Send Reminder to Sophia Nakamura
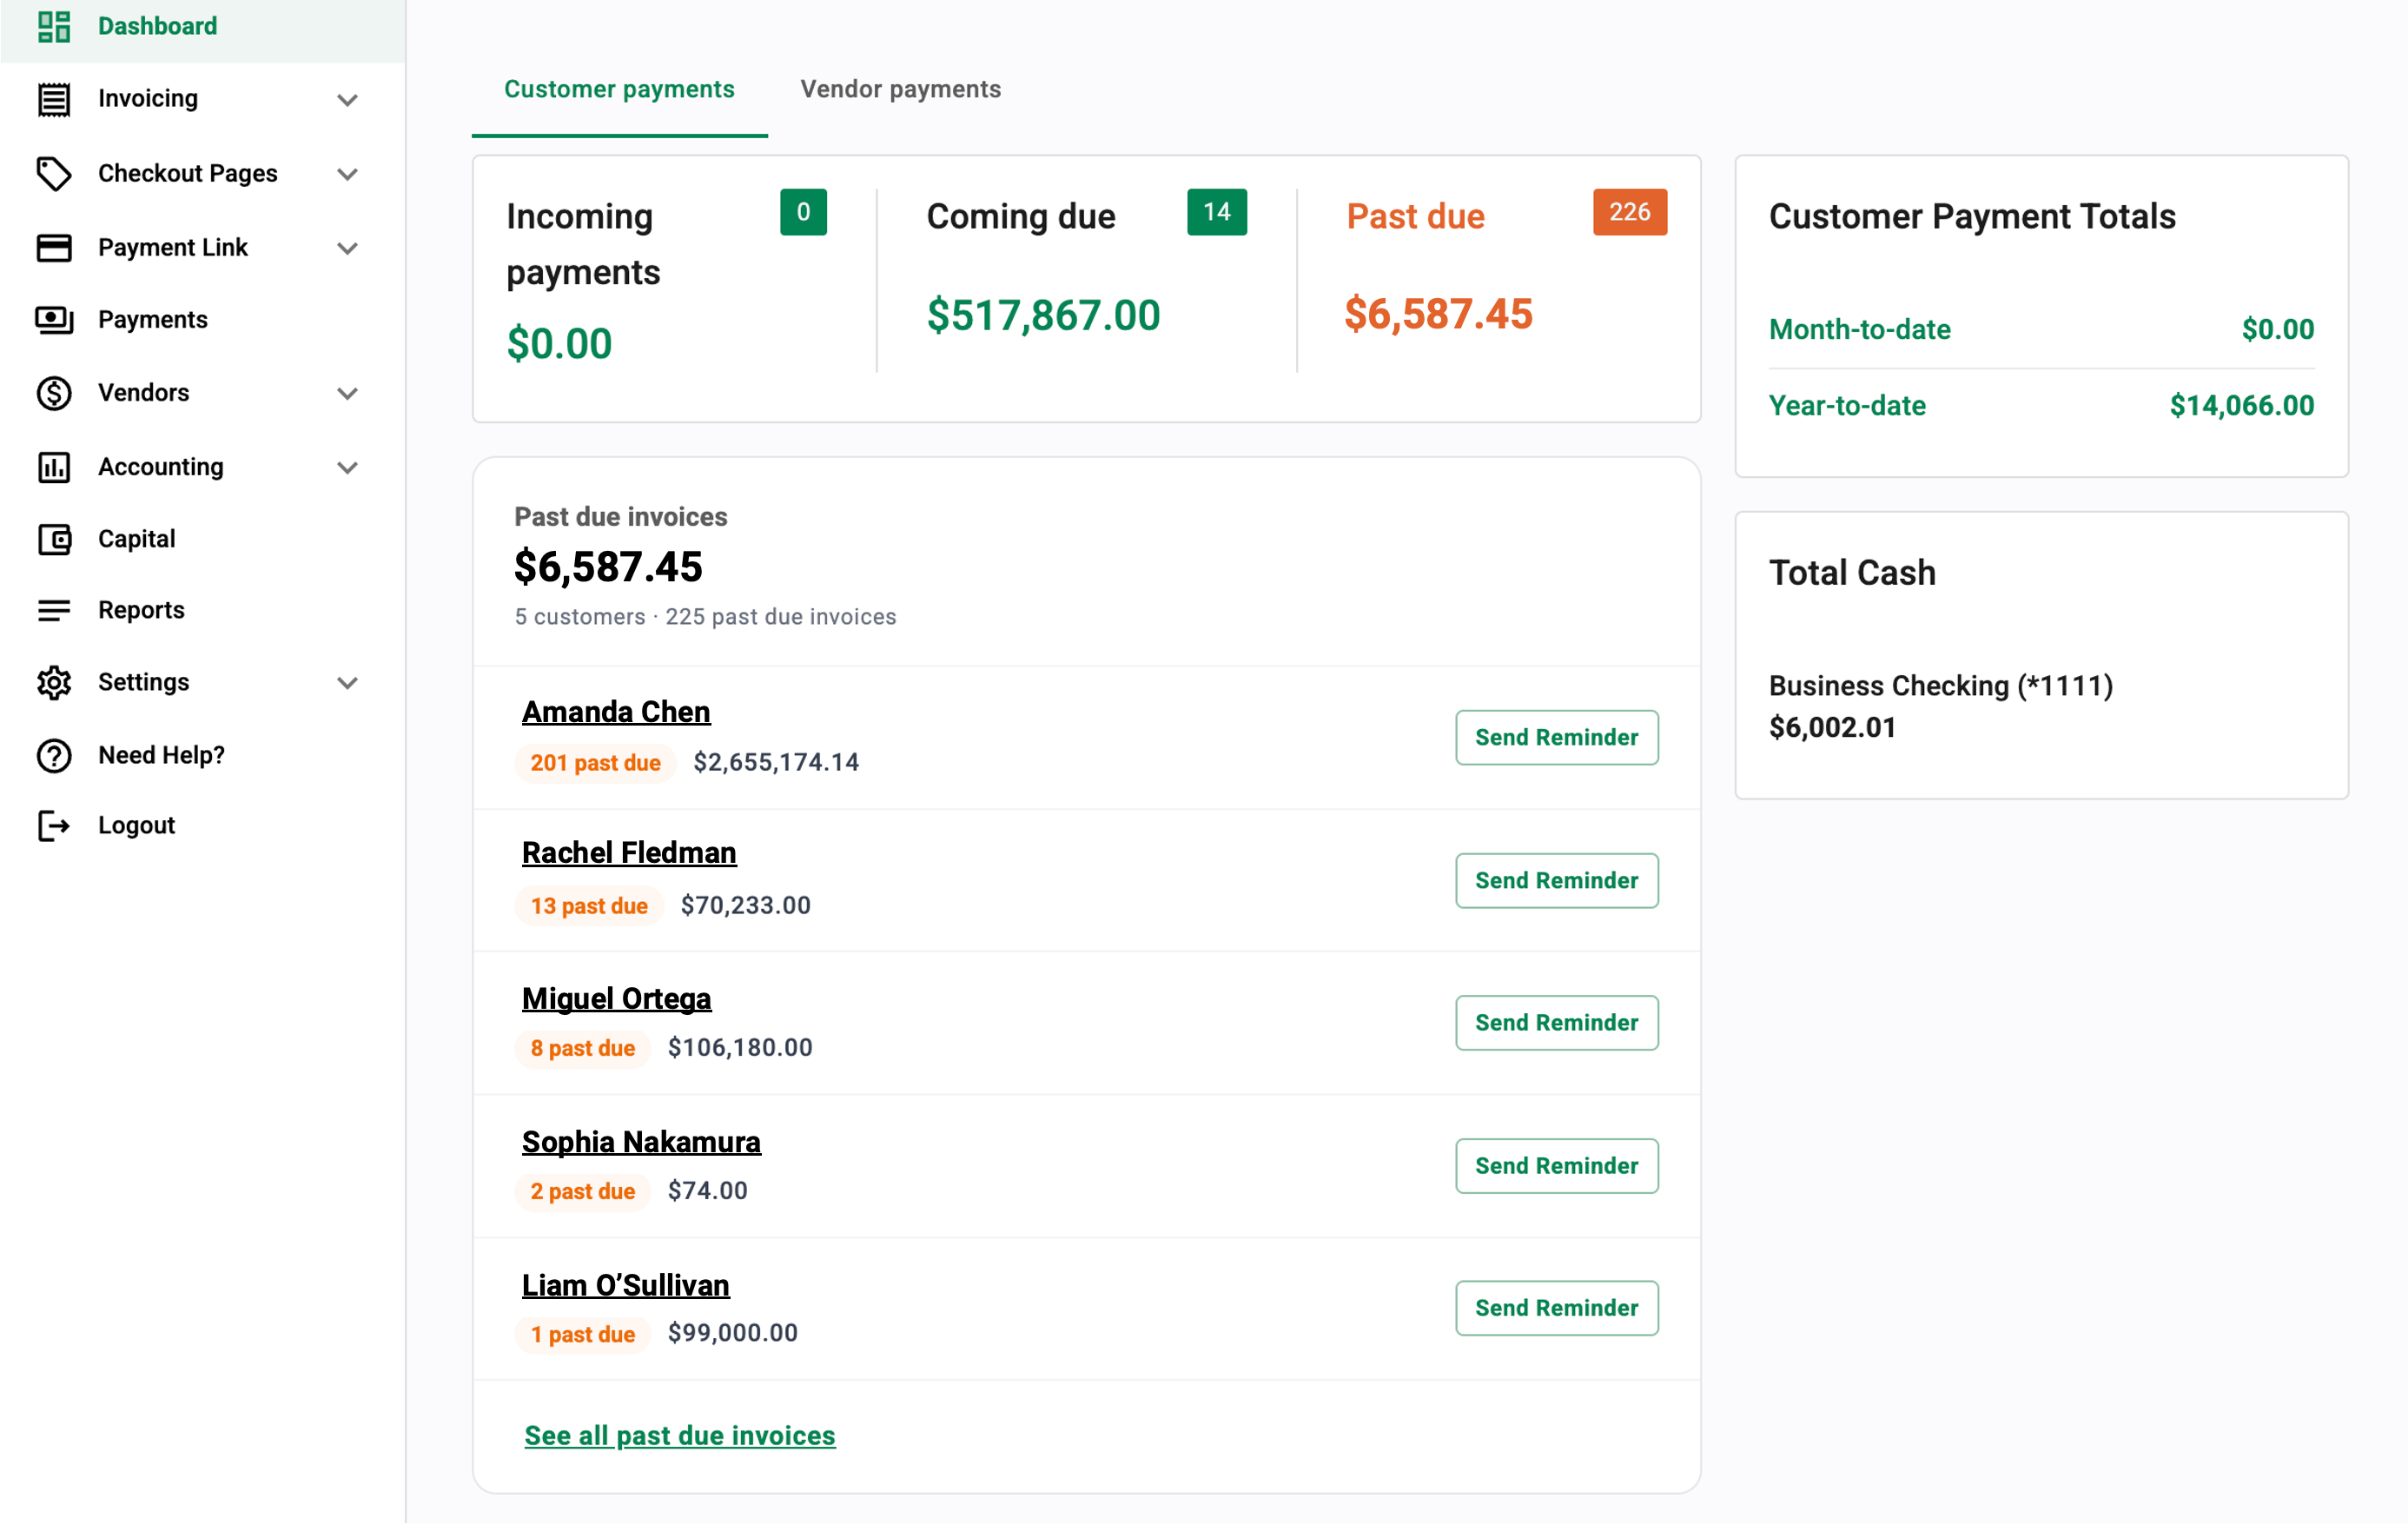 (x=1556, y=1165)
